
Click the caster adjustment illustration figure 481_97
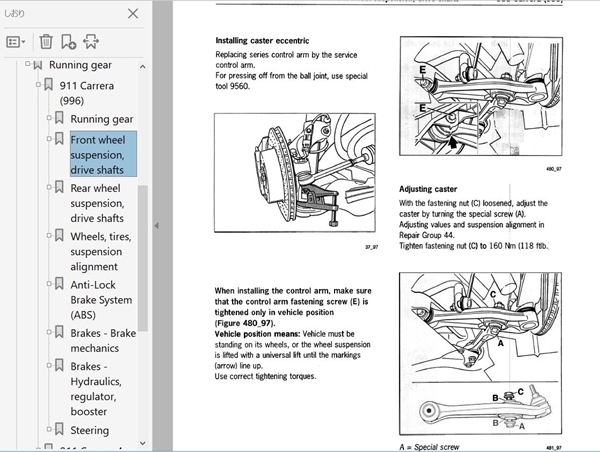tap(480, 354)
